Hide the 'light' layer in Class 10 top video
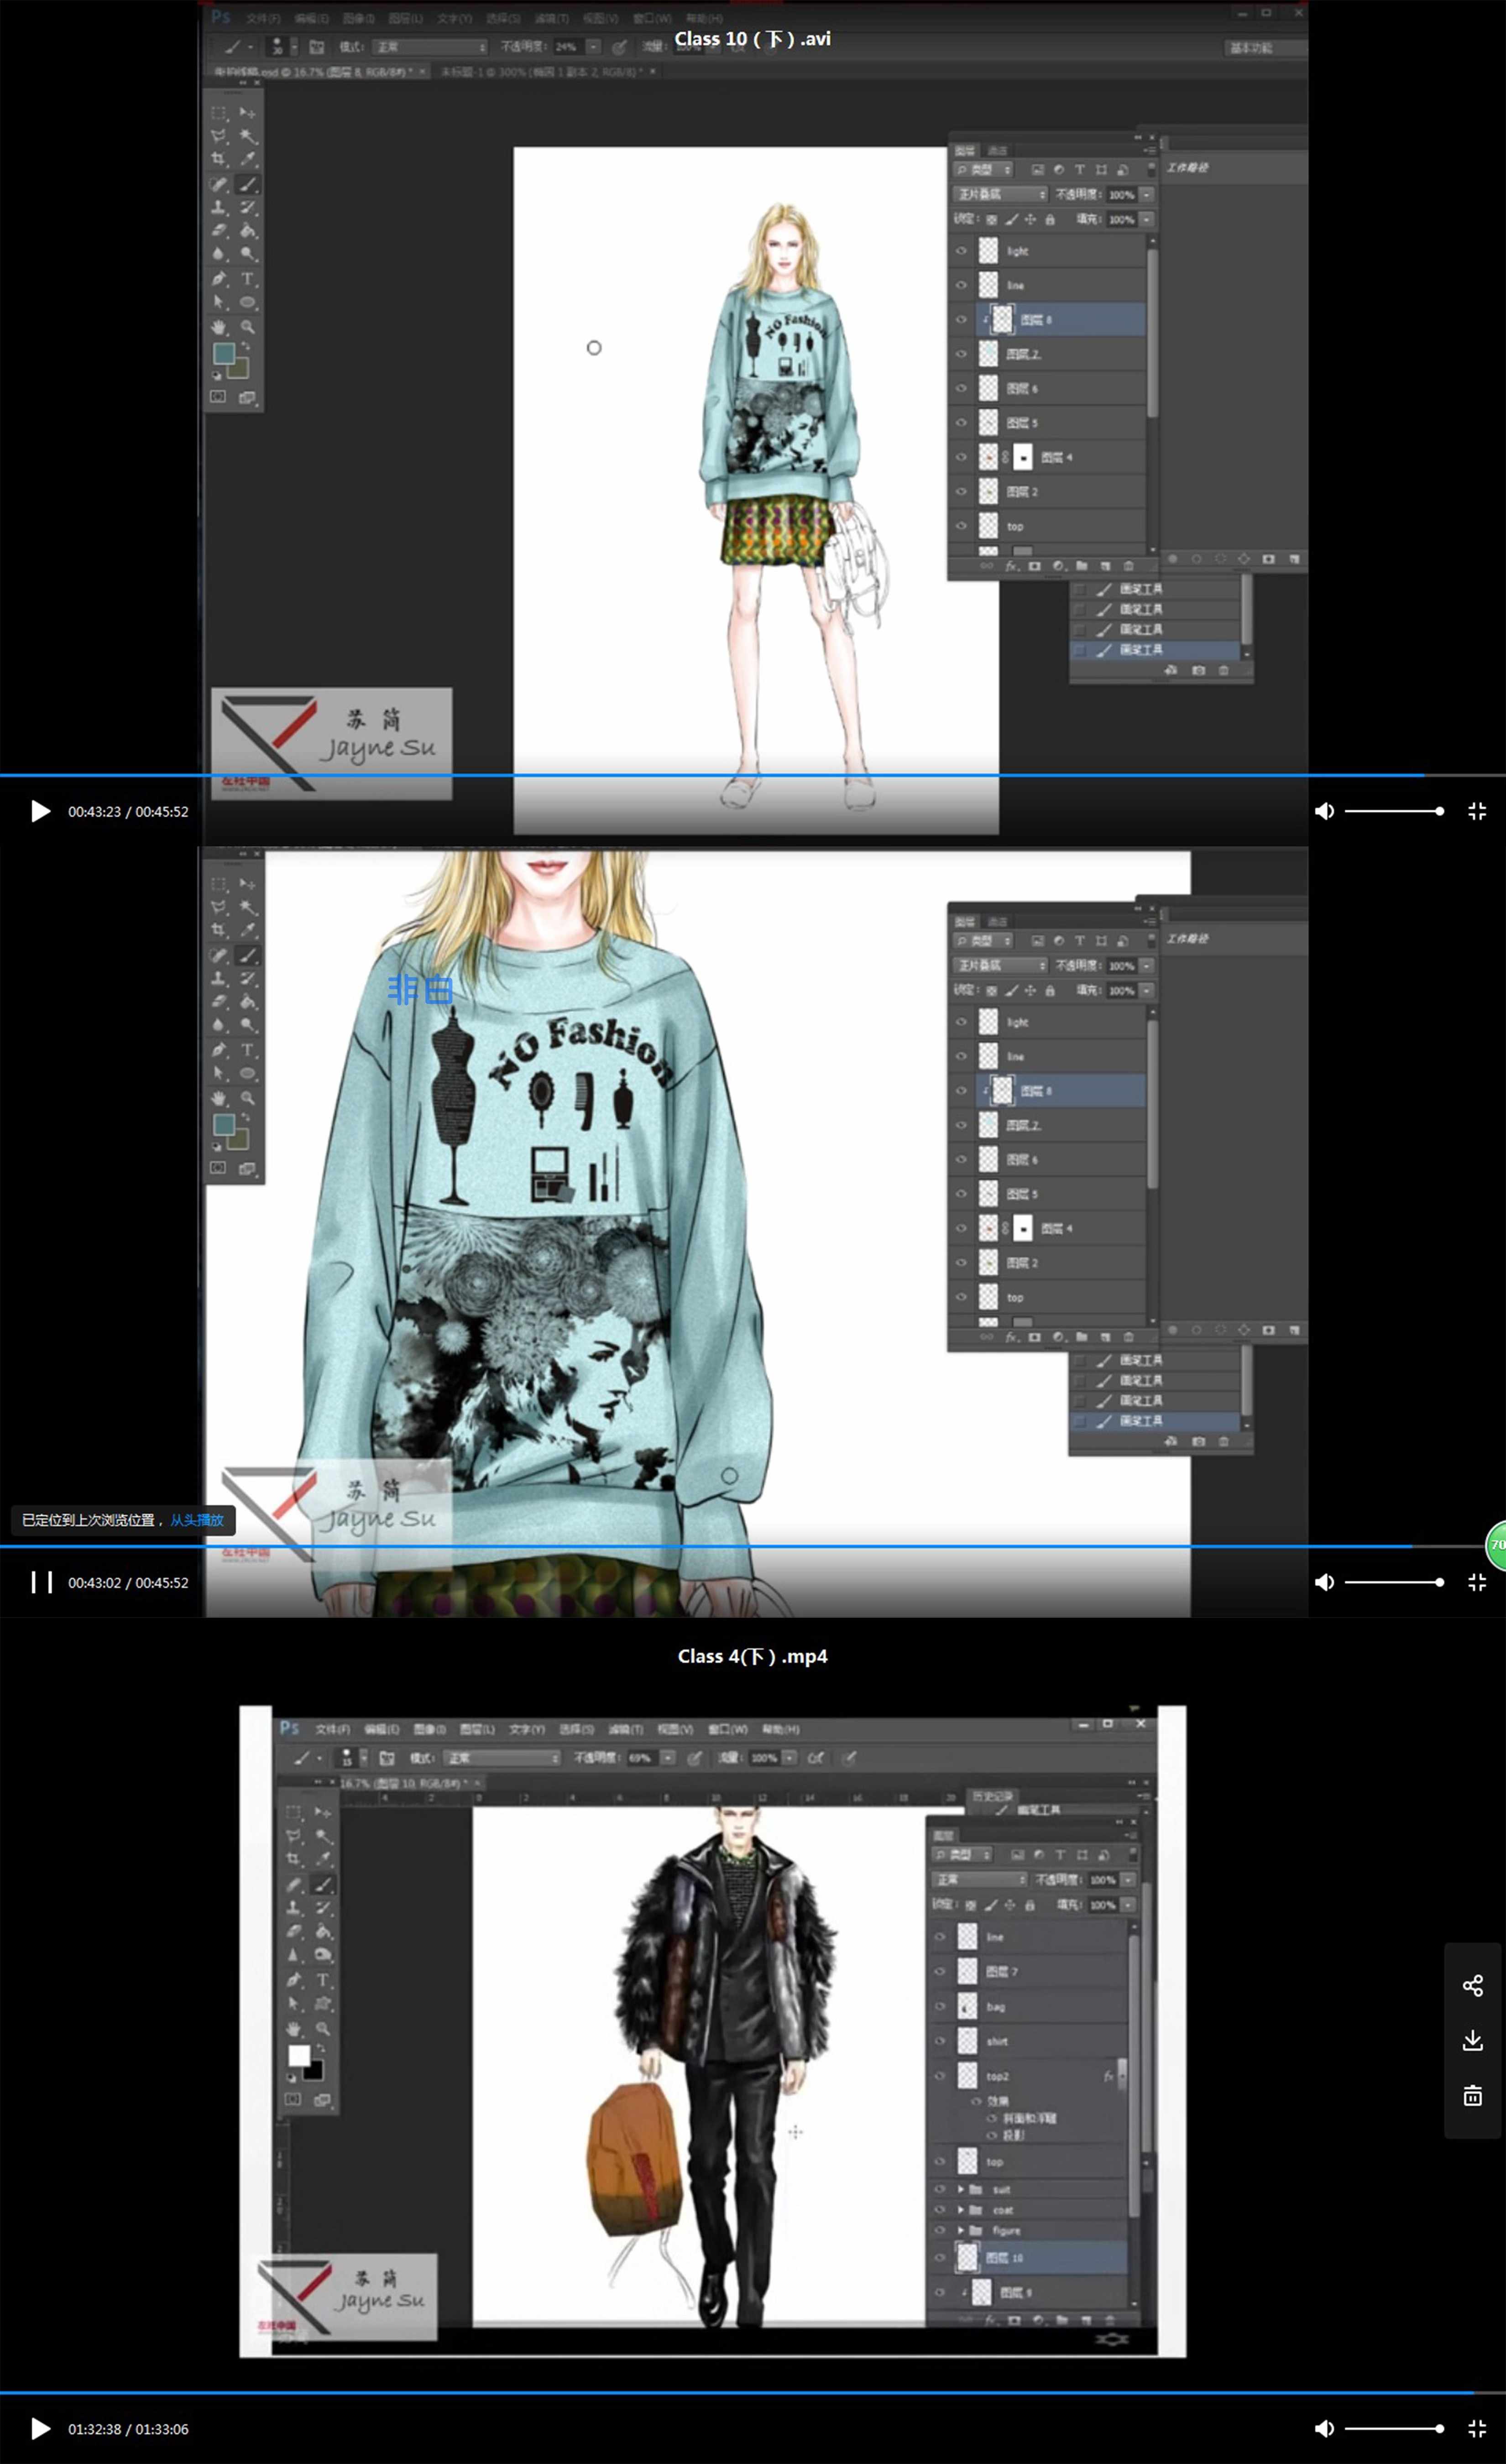 [x=962, y=251]
